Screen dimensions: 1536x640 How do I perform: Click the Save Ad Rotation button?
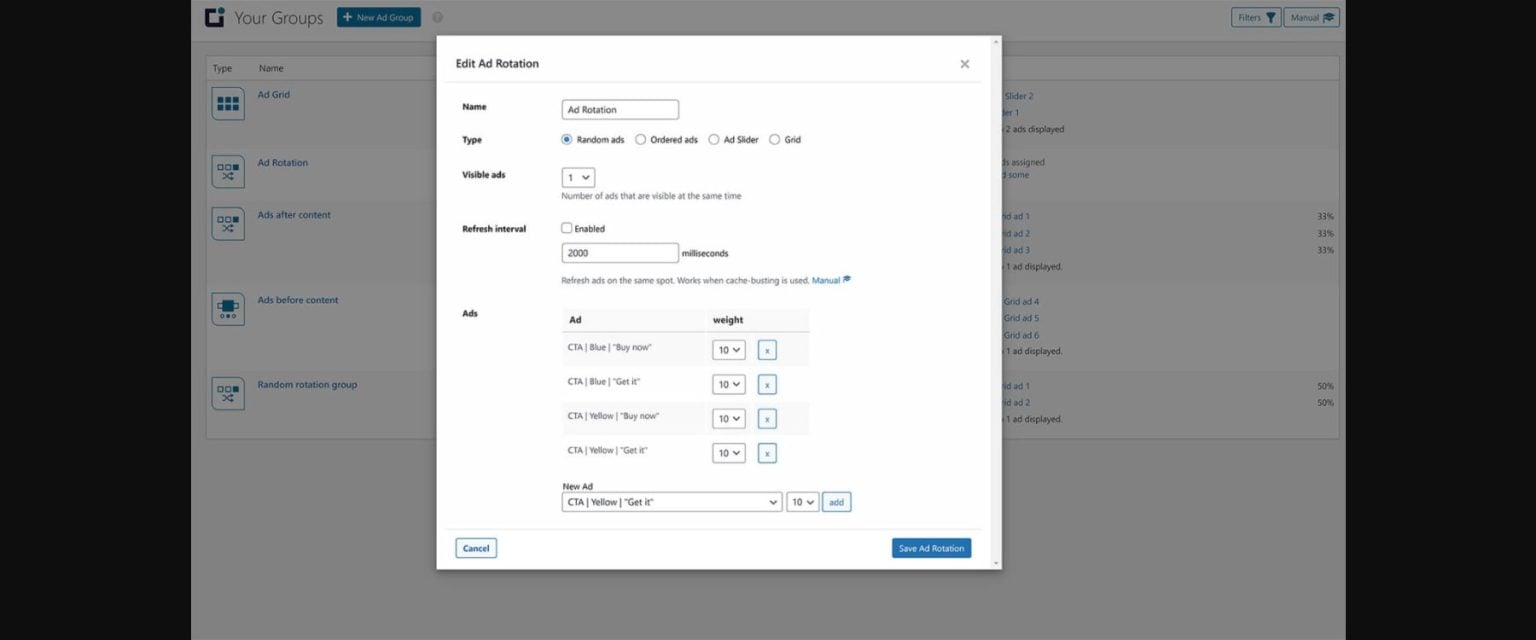pos(930,548)
